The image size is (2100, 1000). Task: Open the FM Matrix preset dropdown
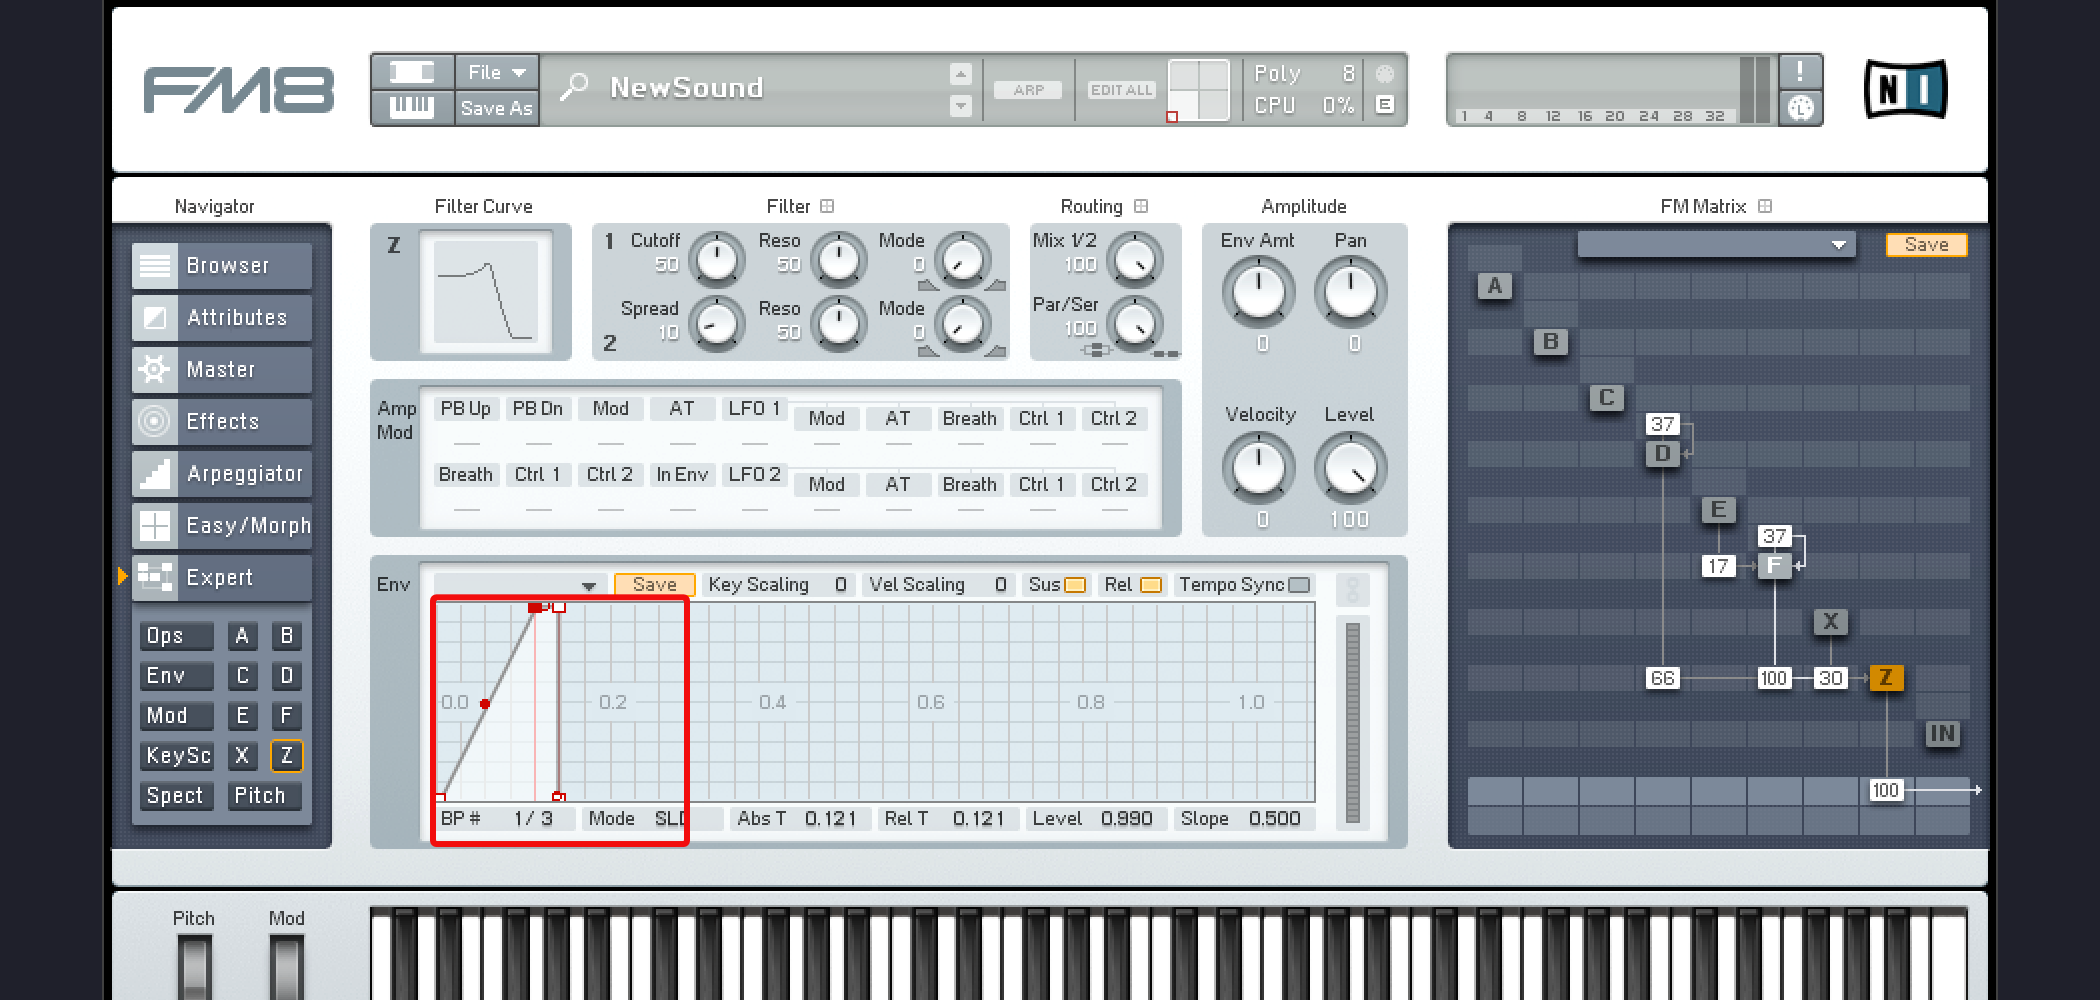[x=1716, y=245]
